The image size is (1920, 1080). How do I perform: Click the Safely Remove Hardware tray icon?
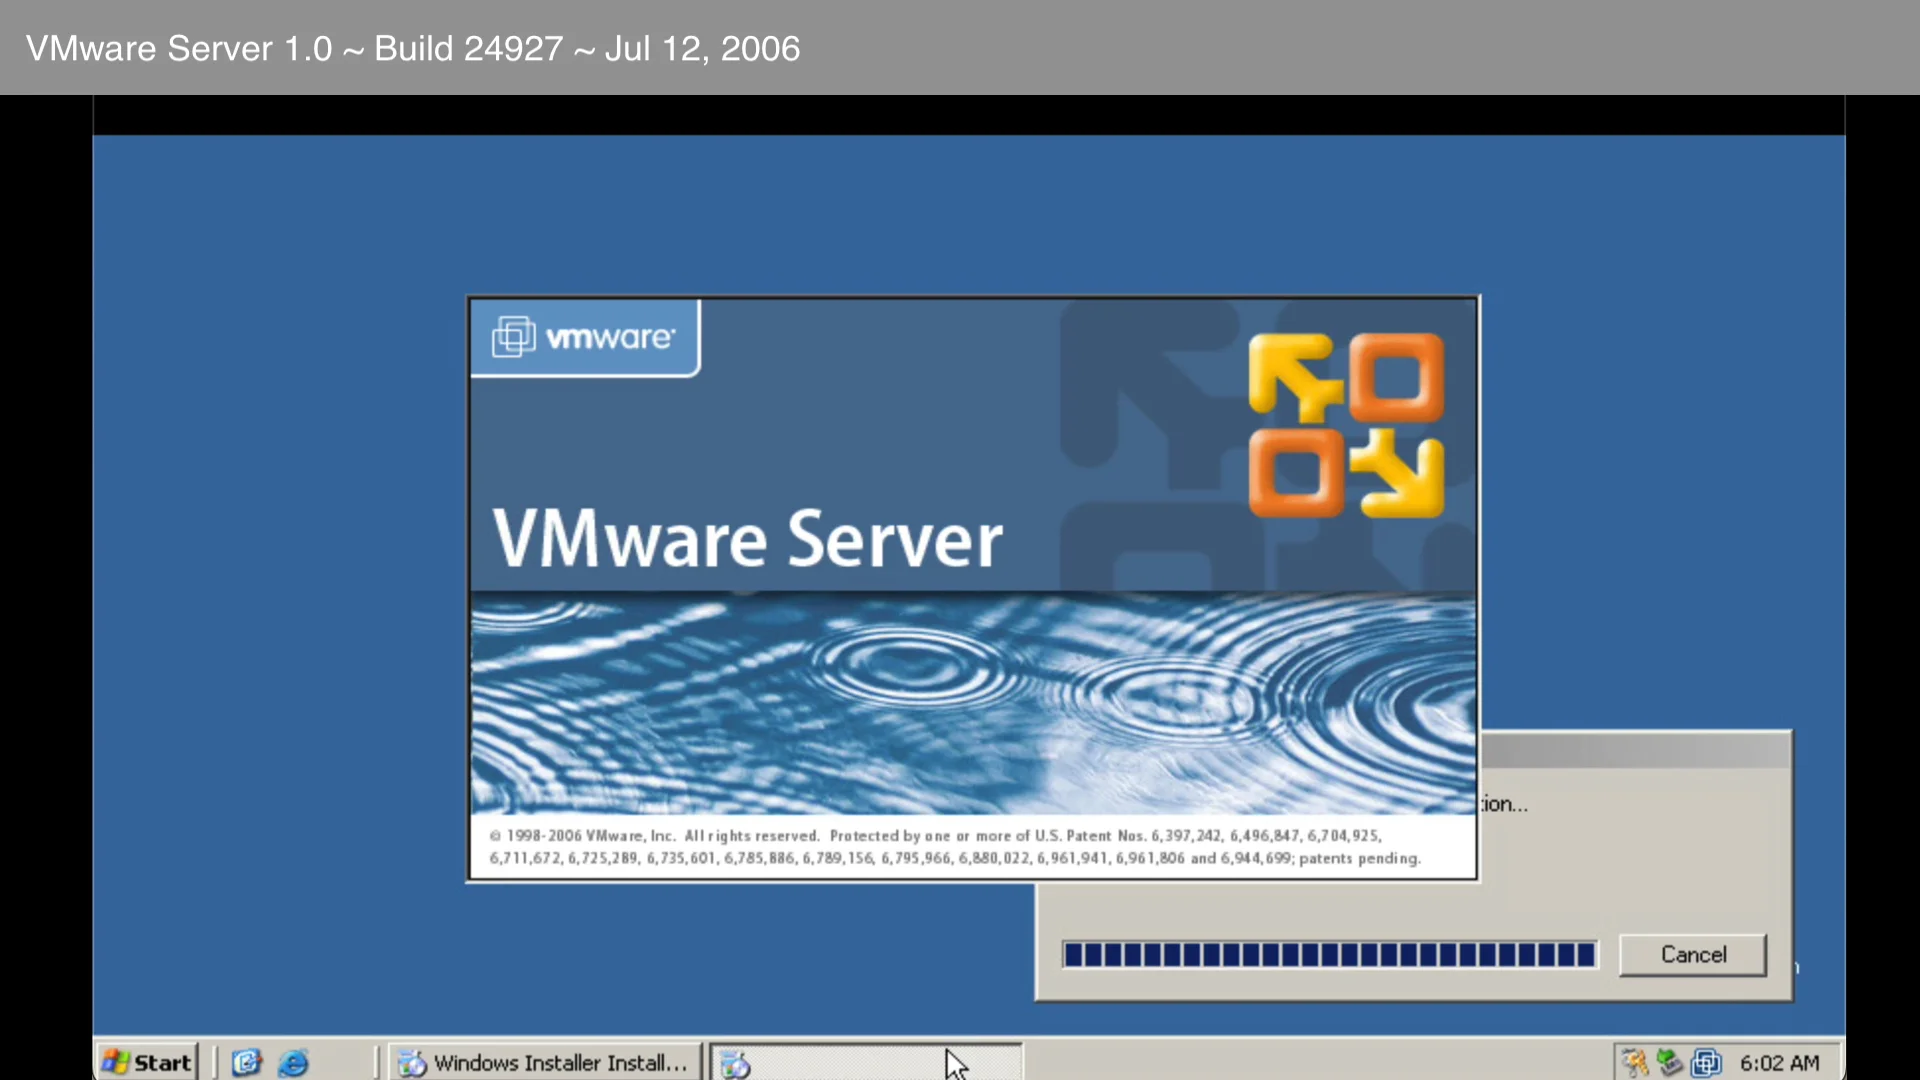1670,1062
